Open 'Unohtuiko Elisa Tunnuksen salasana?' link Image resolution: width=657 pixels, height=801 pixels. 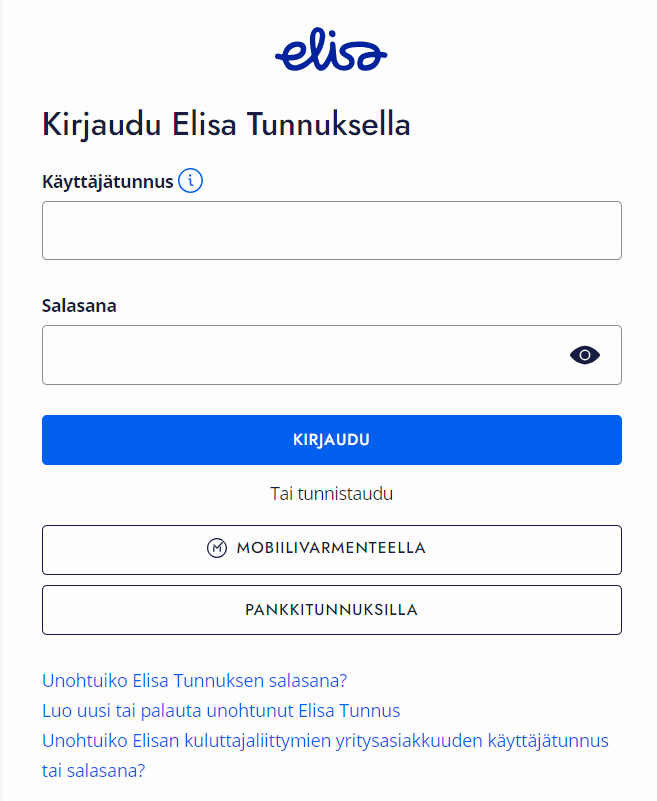pos(194,681)
